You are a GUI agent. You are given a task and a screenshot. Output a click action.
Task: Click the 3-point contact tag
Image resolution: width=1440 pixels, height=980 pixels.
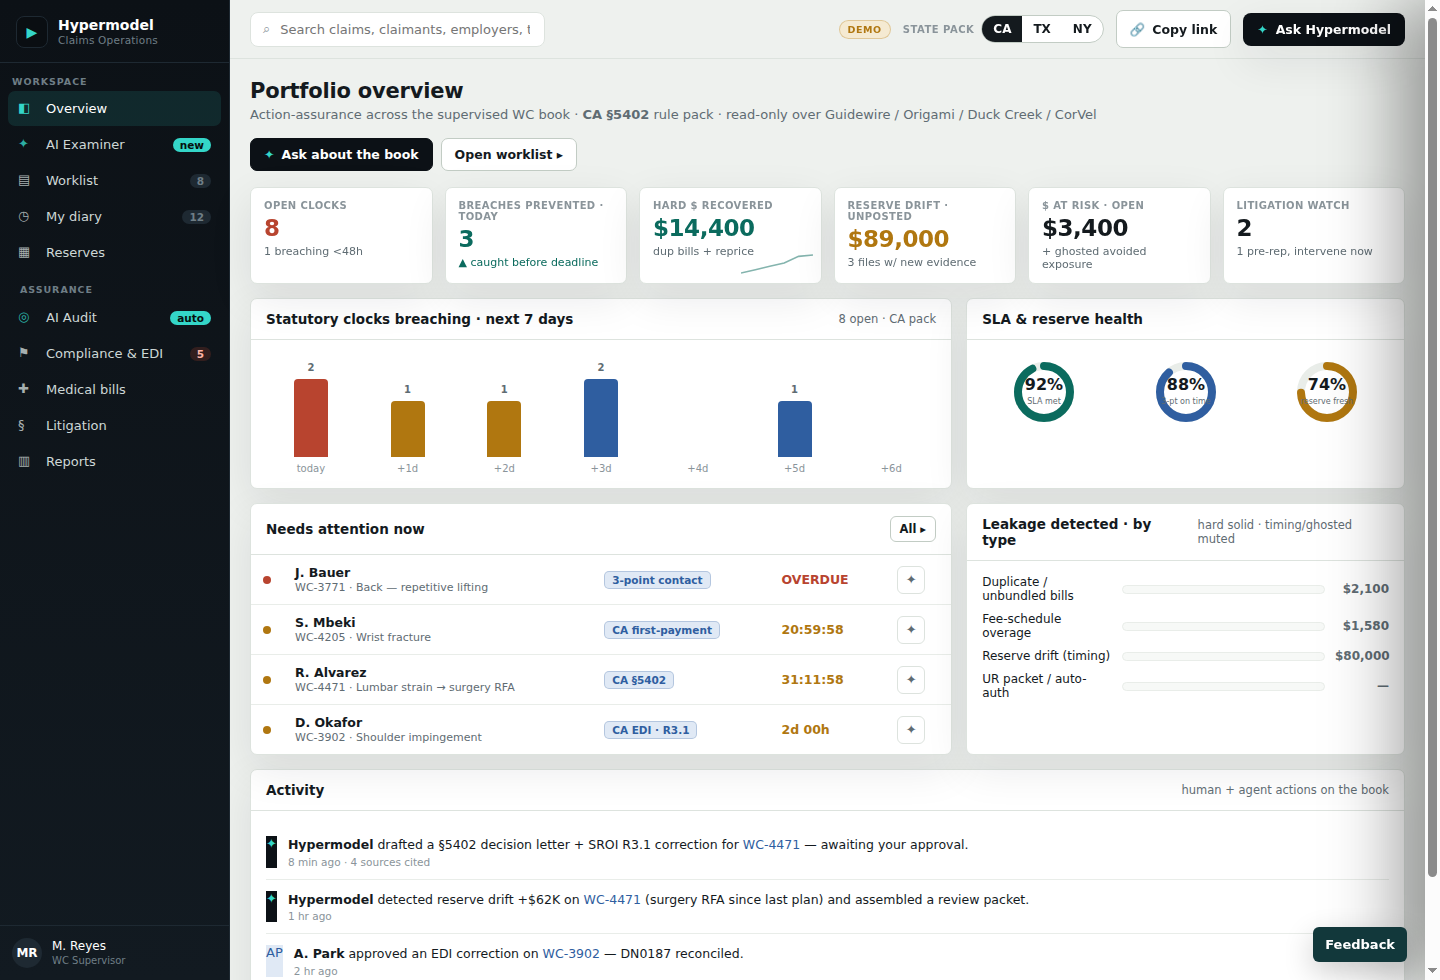[657, 580]
